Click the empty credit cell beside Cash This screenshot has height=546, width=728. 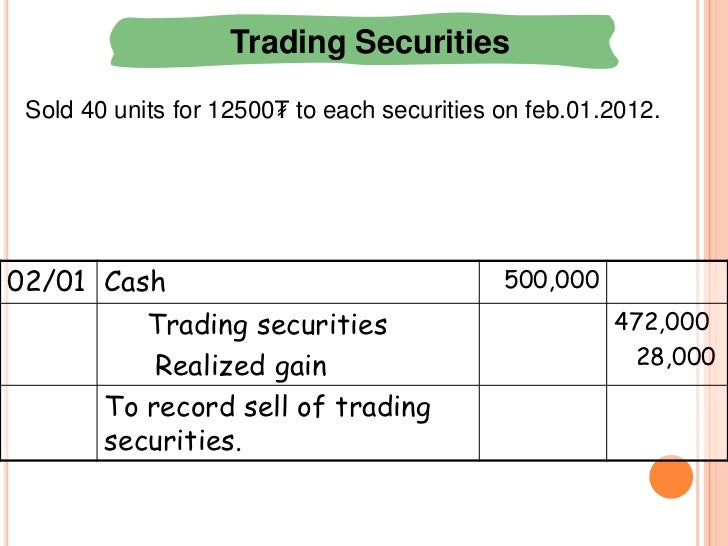[666, 282]
